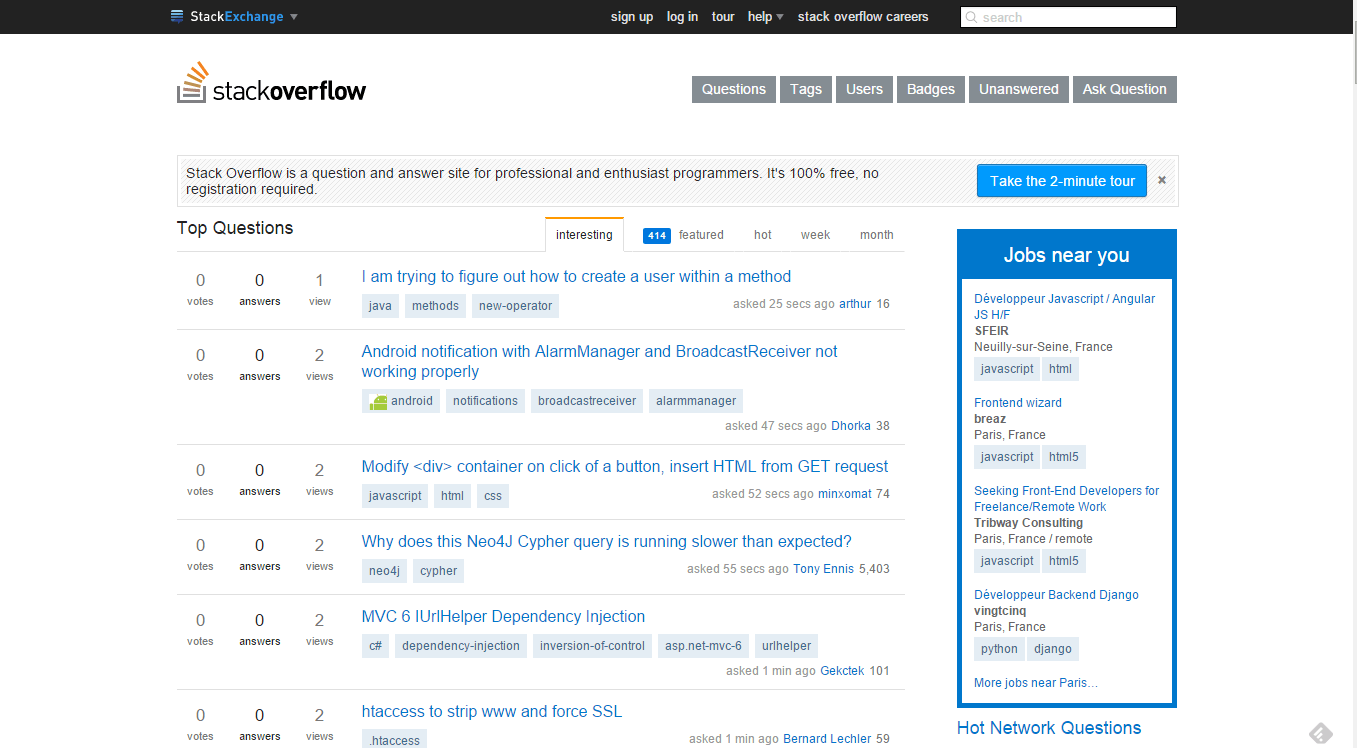Click the .htaccess tag
This screenshot has width=1357, height=748.
[394, 740]
